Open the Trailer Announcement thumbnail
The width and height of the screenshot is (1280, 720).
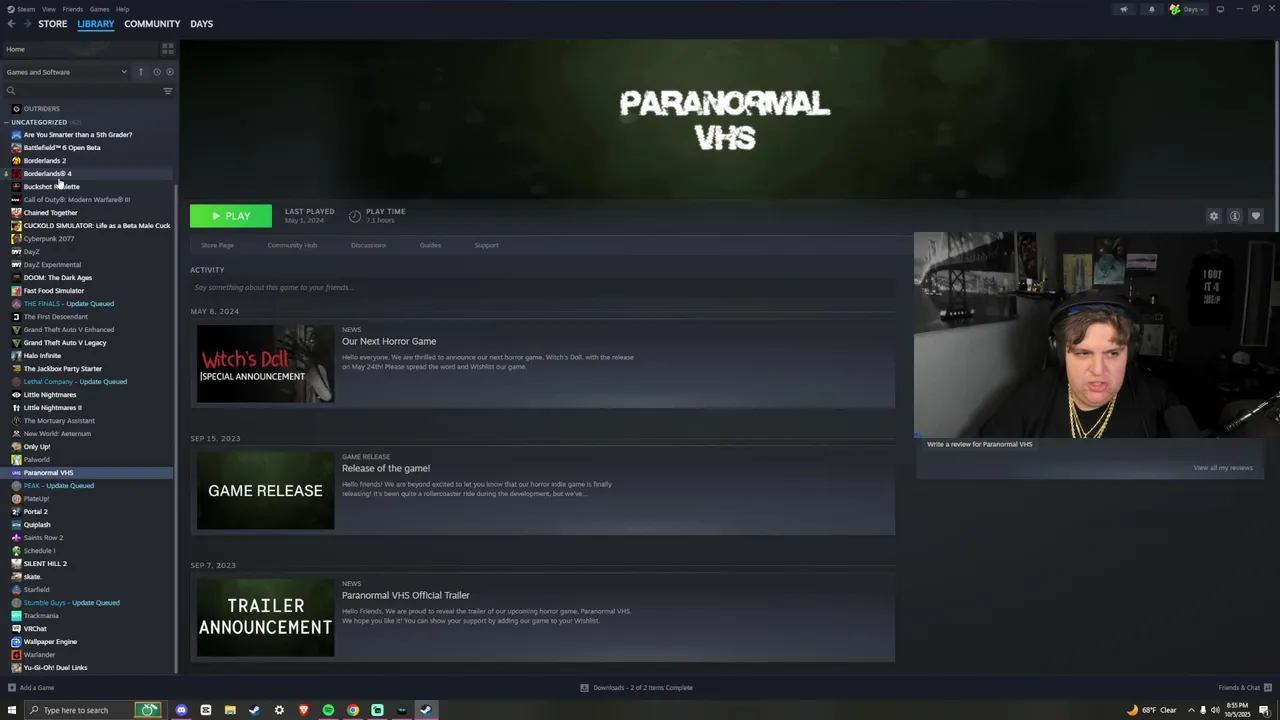coord(265,618)
